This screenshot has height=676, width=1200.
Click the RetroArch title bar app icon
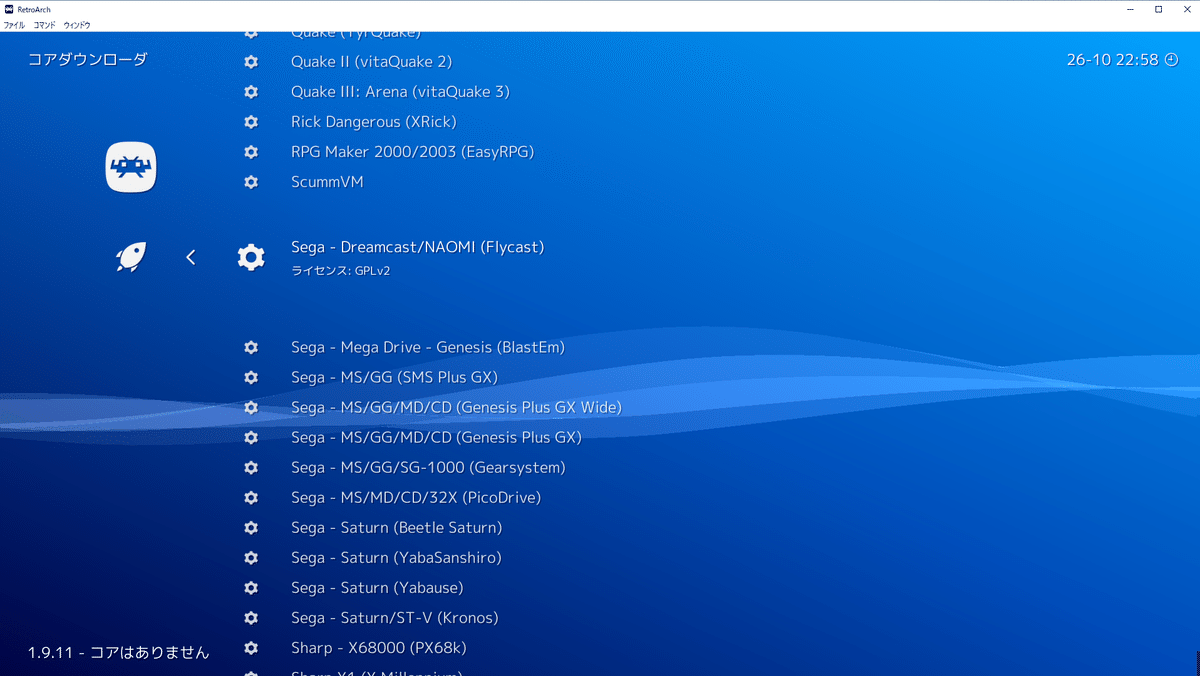tap(9, 9)
